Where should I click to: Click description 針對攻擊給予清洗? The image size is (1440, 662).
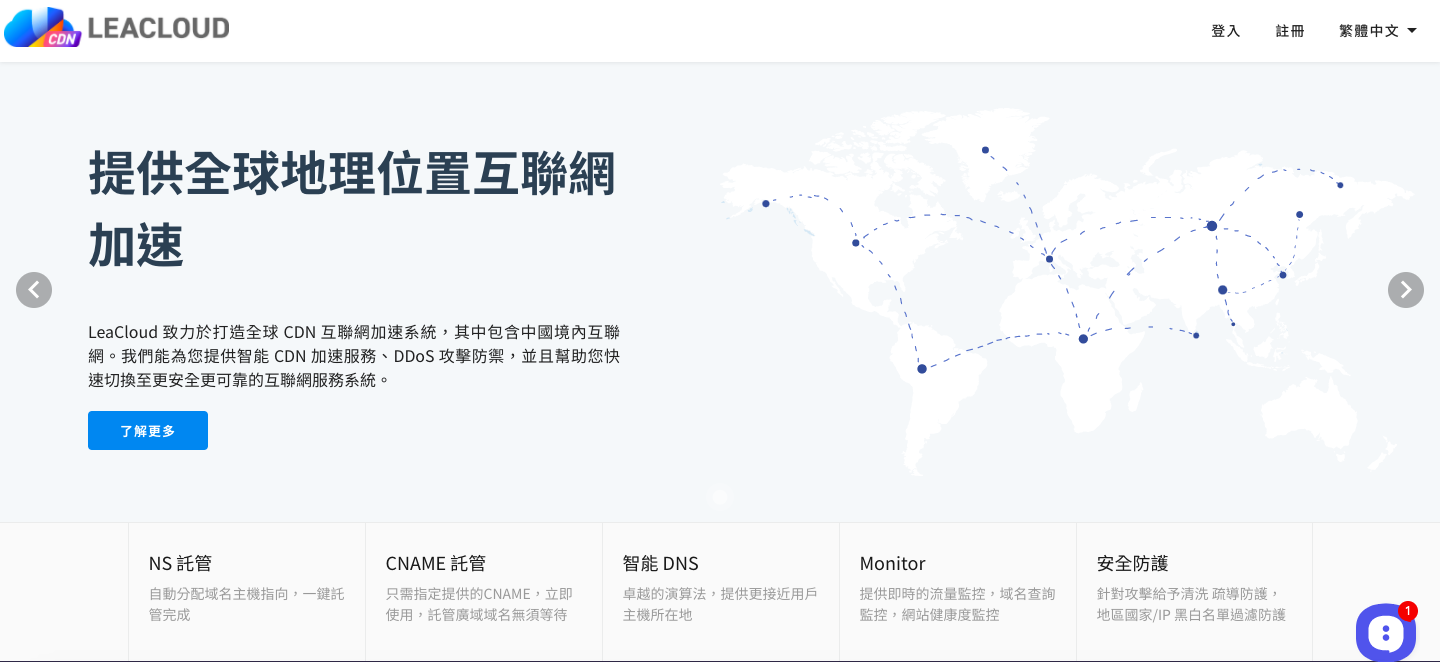tap(1191, 604)
